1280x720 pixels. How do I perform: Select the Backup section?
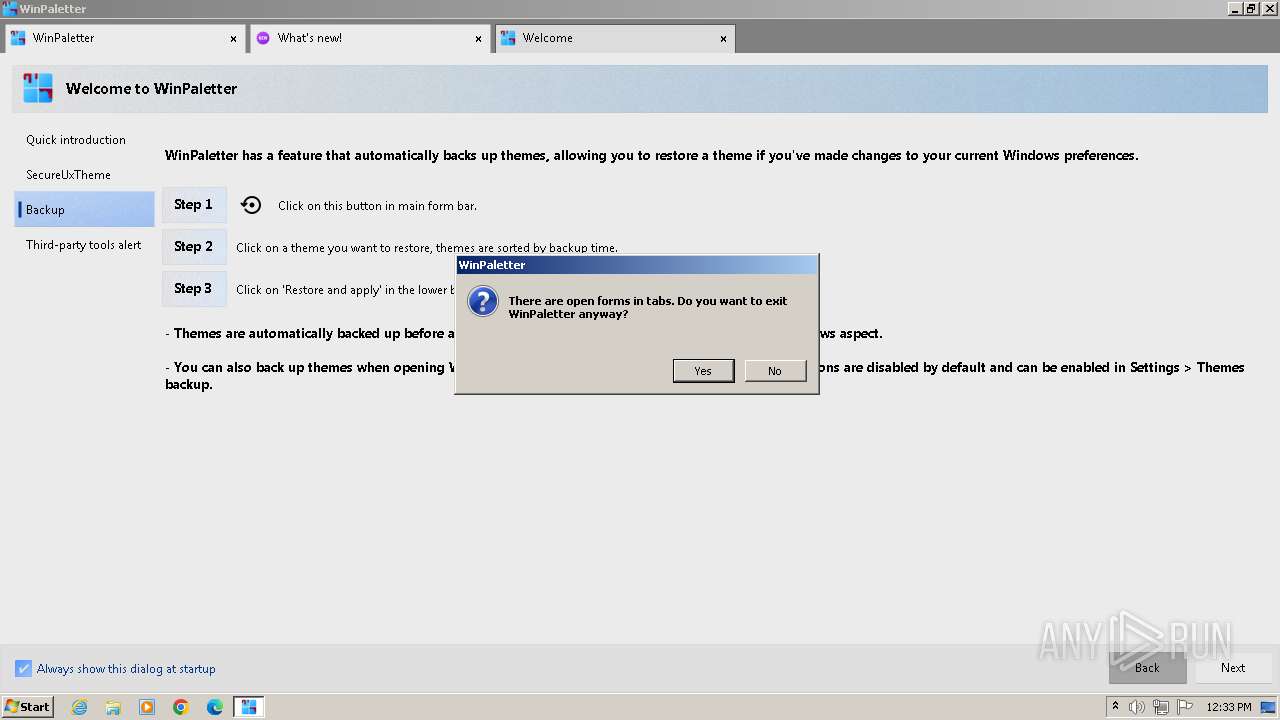pos(84,210)
